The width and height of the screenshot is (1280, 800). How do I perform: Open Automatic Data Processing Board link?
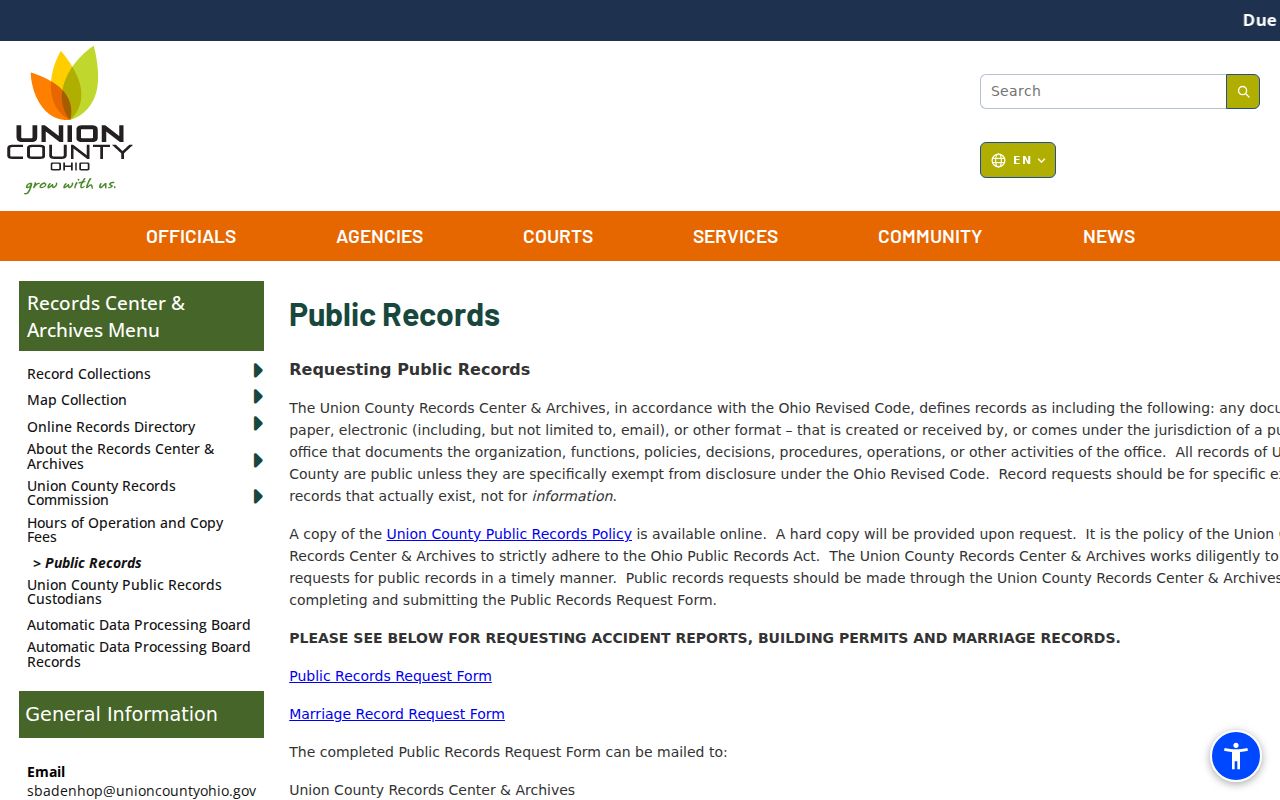pyautogui.click(x=139, y=625)
